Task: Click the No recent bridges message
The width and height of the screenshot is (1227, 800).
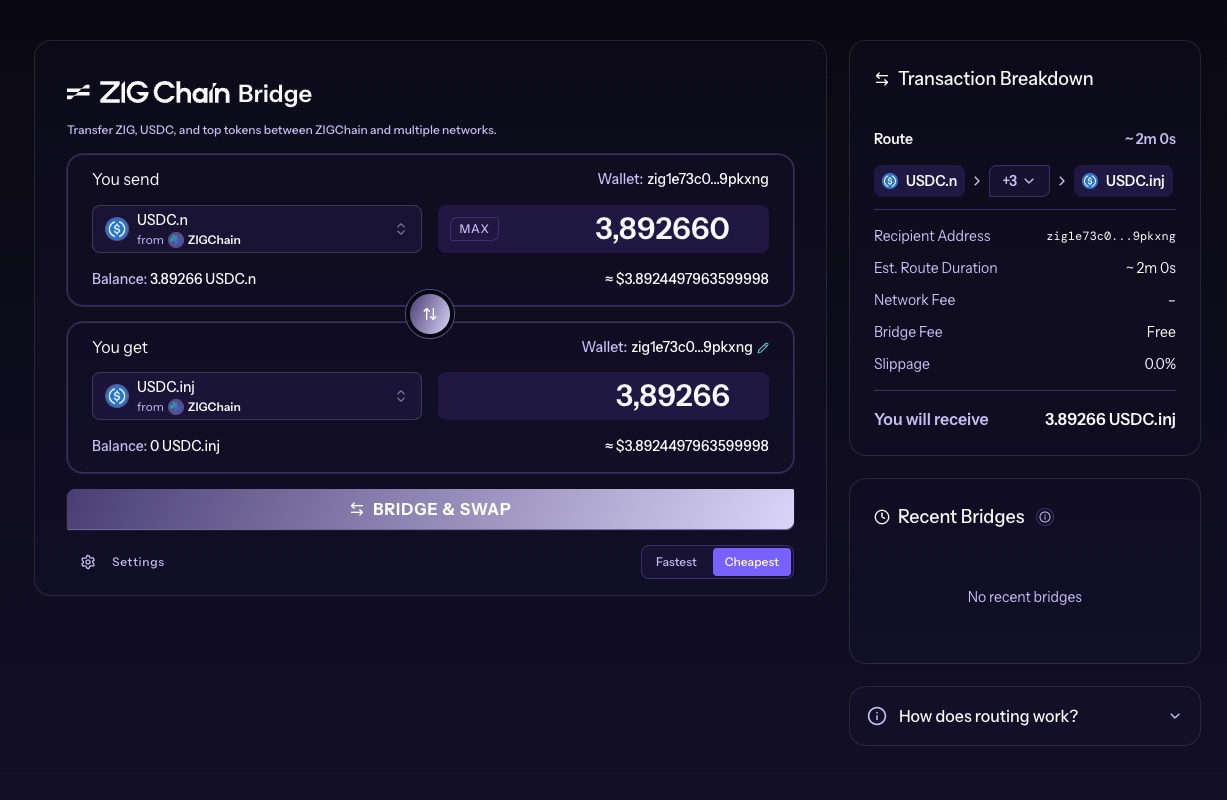Action: coord(1025,597)
